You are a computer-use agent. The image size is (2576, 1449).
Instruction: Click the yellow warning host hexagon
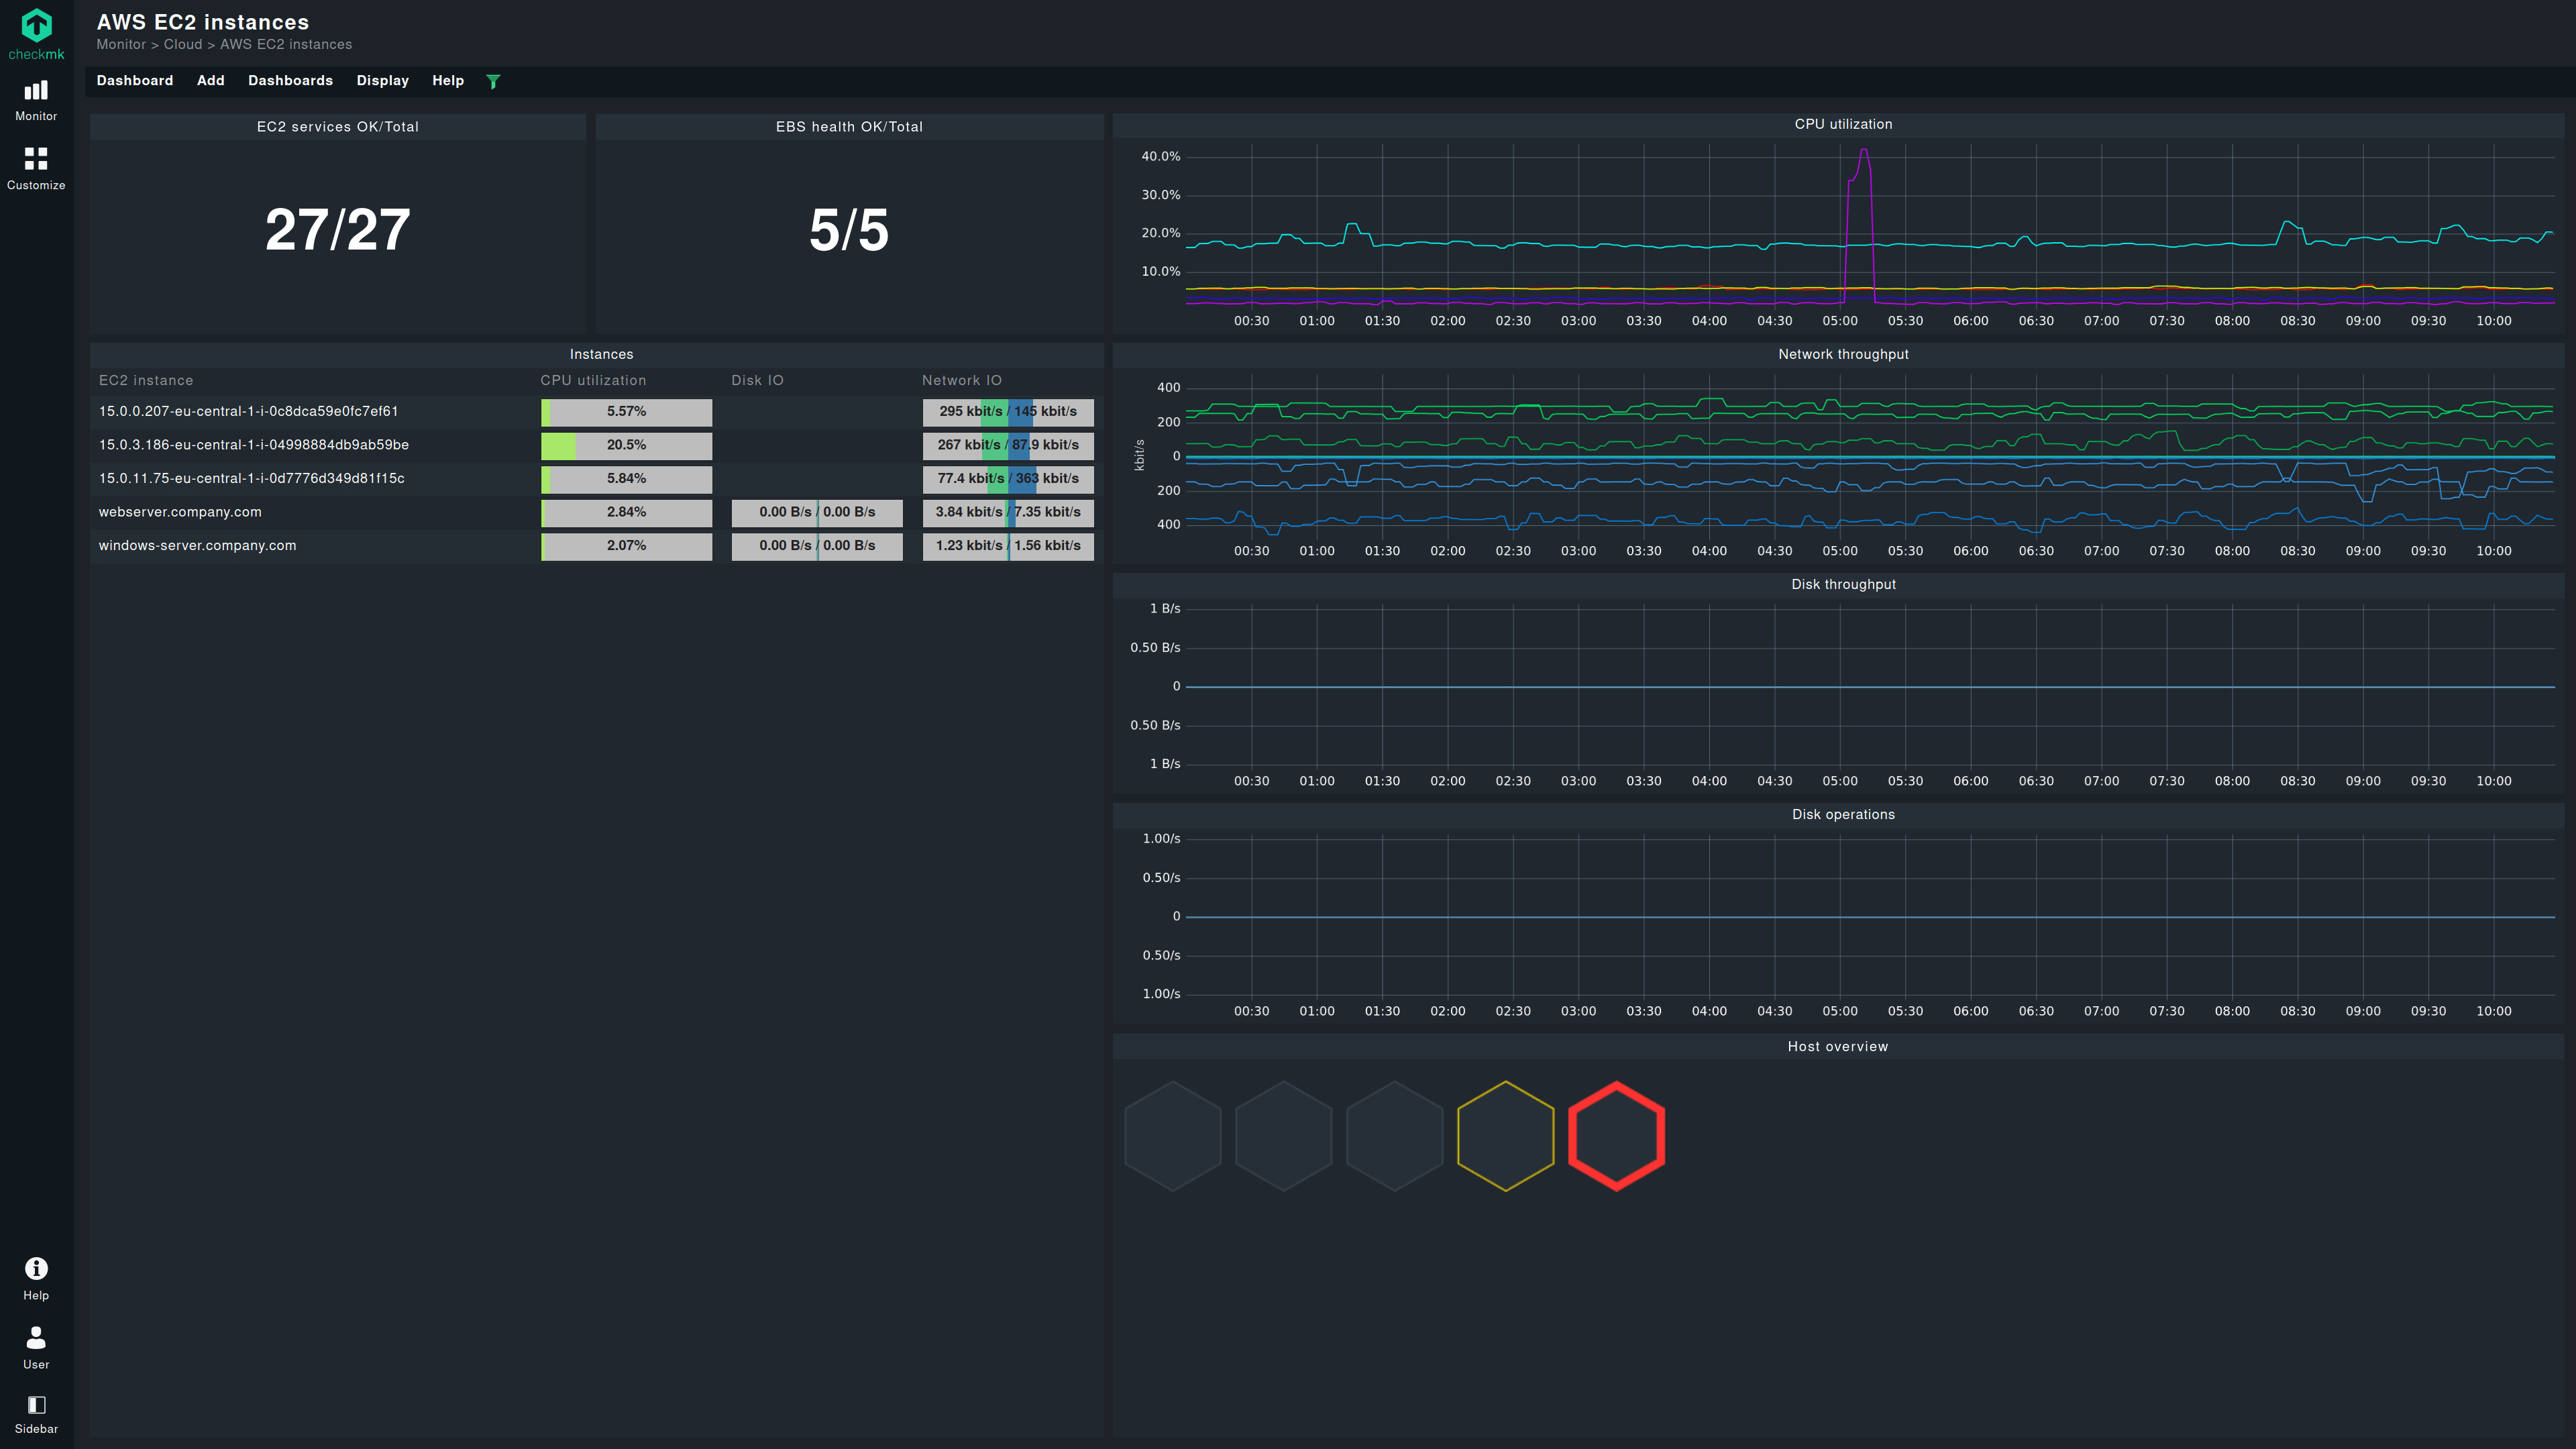pyautogui.click(x=1506, y=1136)
